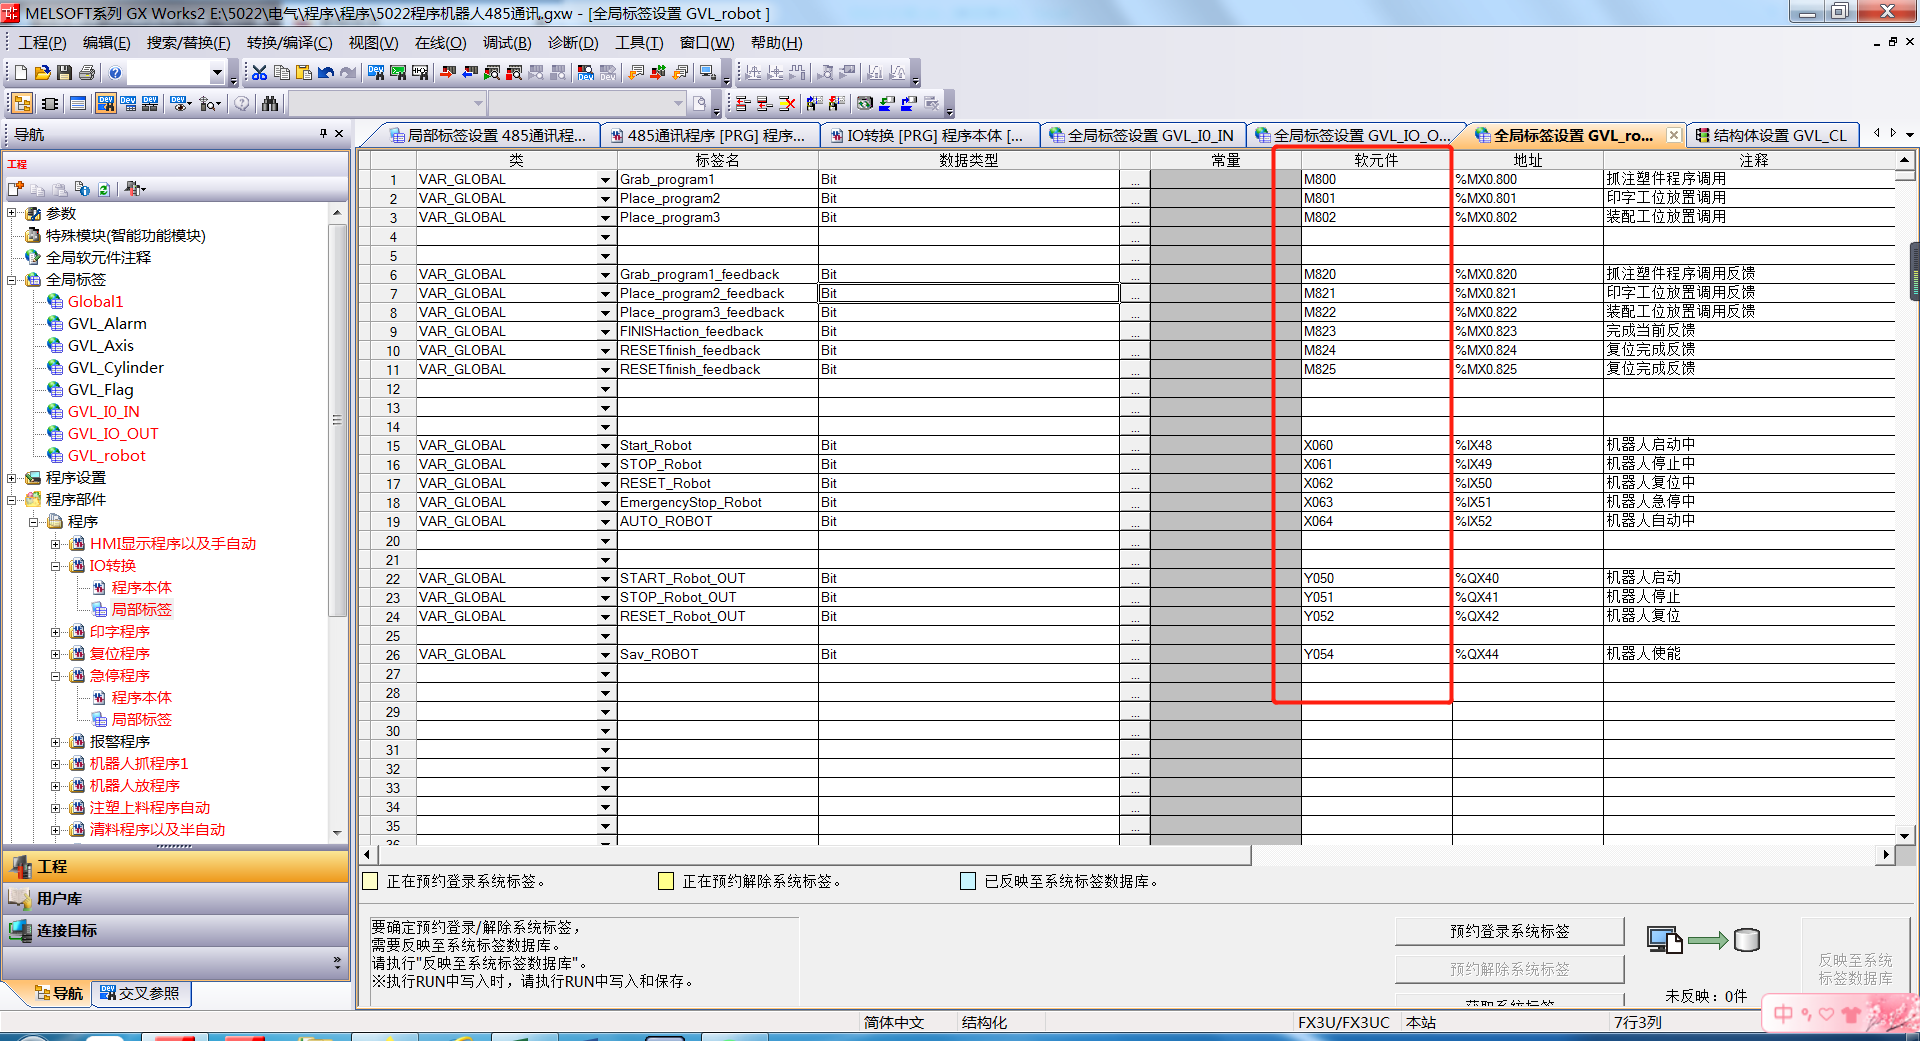Switch to 全局标签设置 GVL_IO_IN tab
The image size is (1920, 1041).
(x=1143, y=136)
